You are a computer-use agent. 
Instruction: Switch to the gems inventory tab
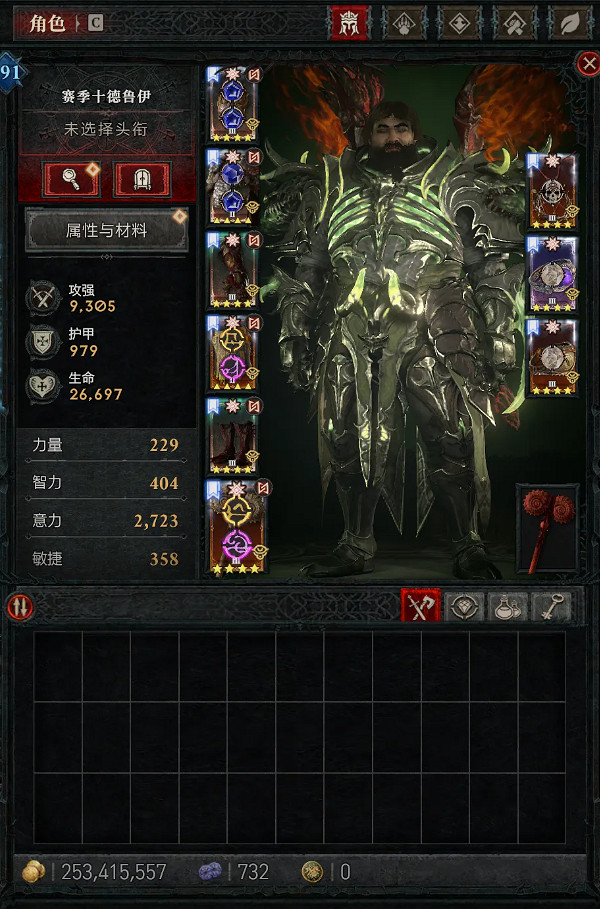[x=464, y=606]
